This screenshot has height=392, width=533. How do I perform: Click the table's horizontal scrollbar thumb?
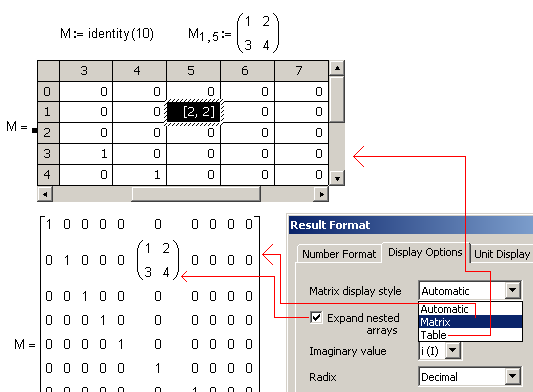coord(196,194)
